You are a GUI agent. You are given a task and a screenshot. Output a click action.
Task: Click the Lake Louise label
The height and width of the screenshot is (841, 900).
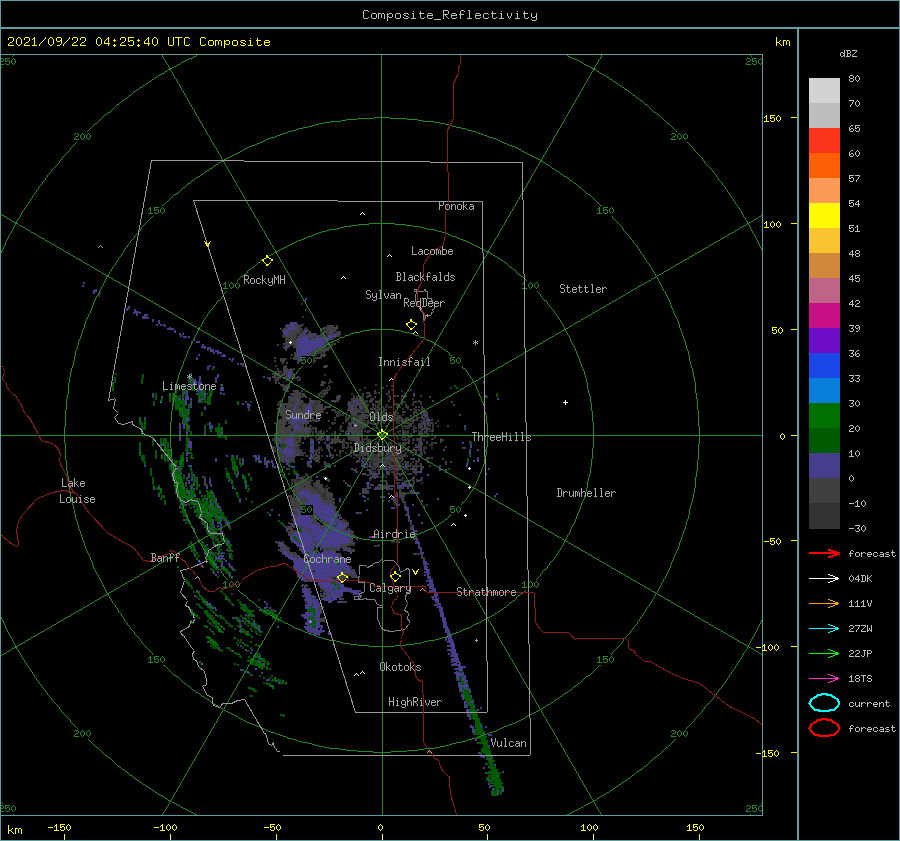77,491
